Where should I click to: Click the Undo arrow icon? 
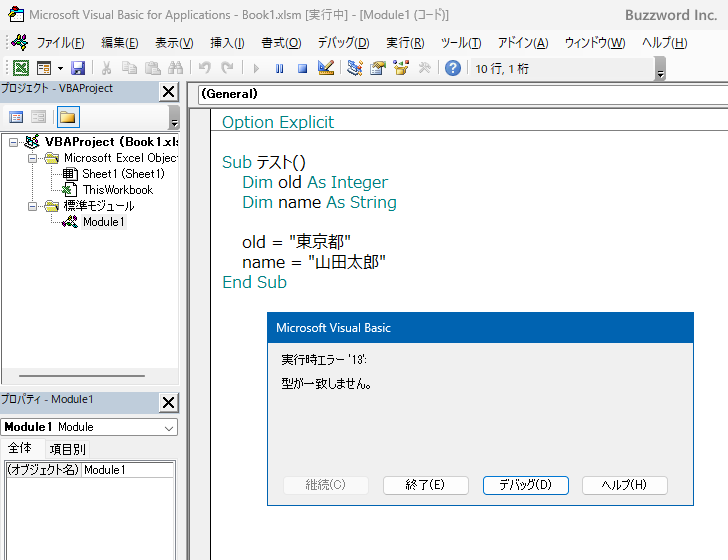[x=204, y=68]
